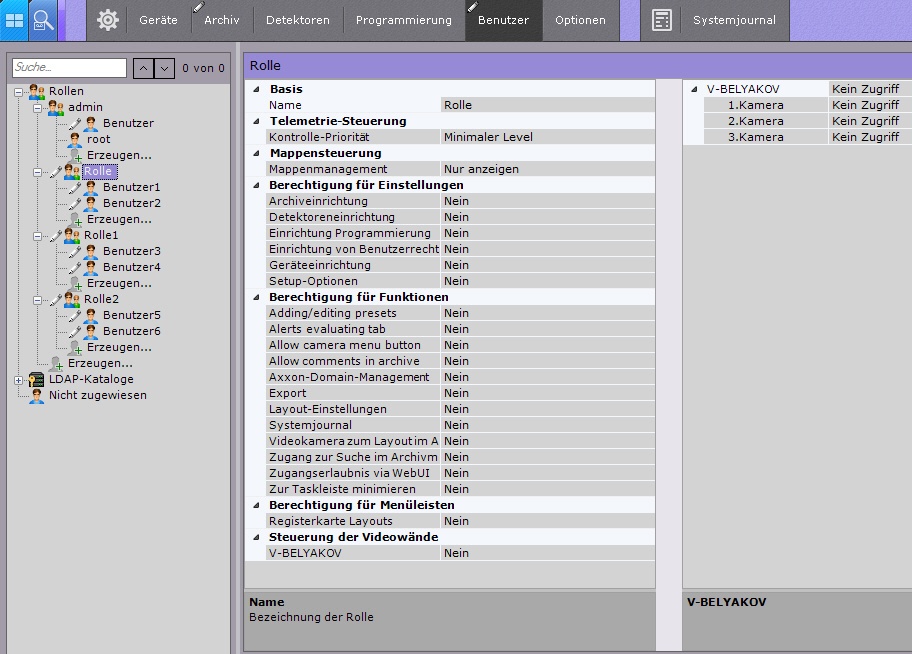Click the pencil icon beside Benutzer3

coord(75,251)
